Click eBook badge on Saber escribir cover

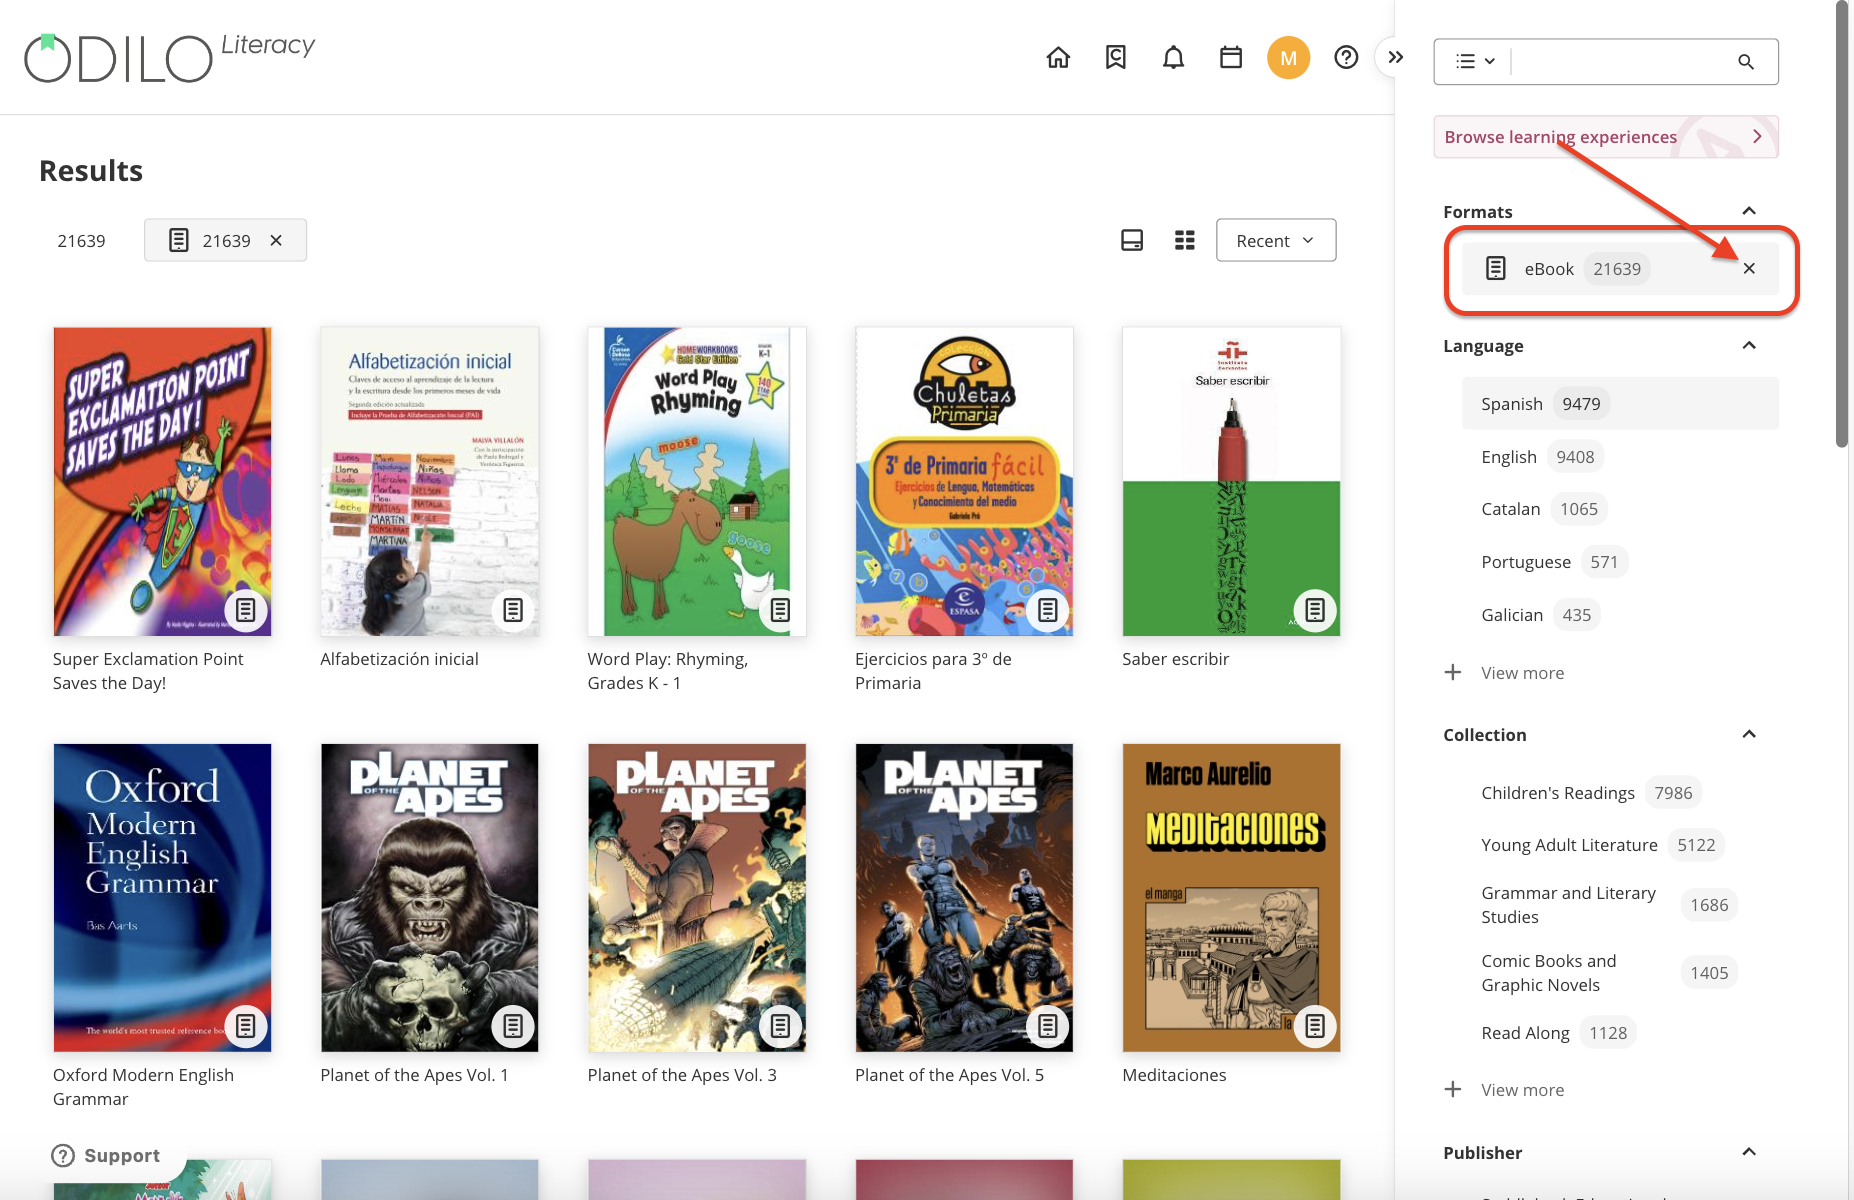pos(1315,610)
